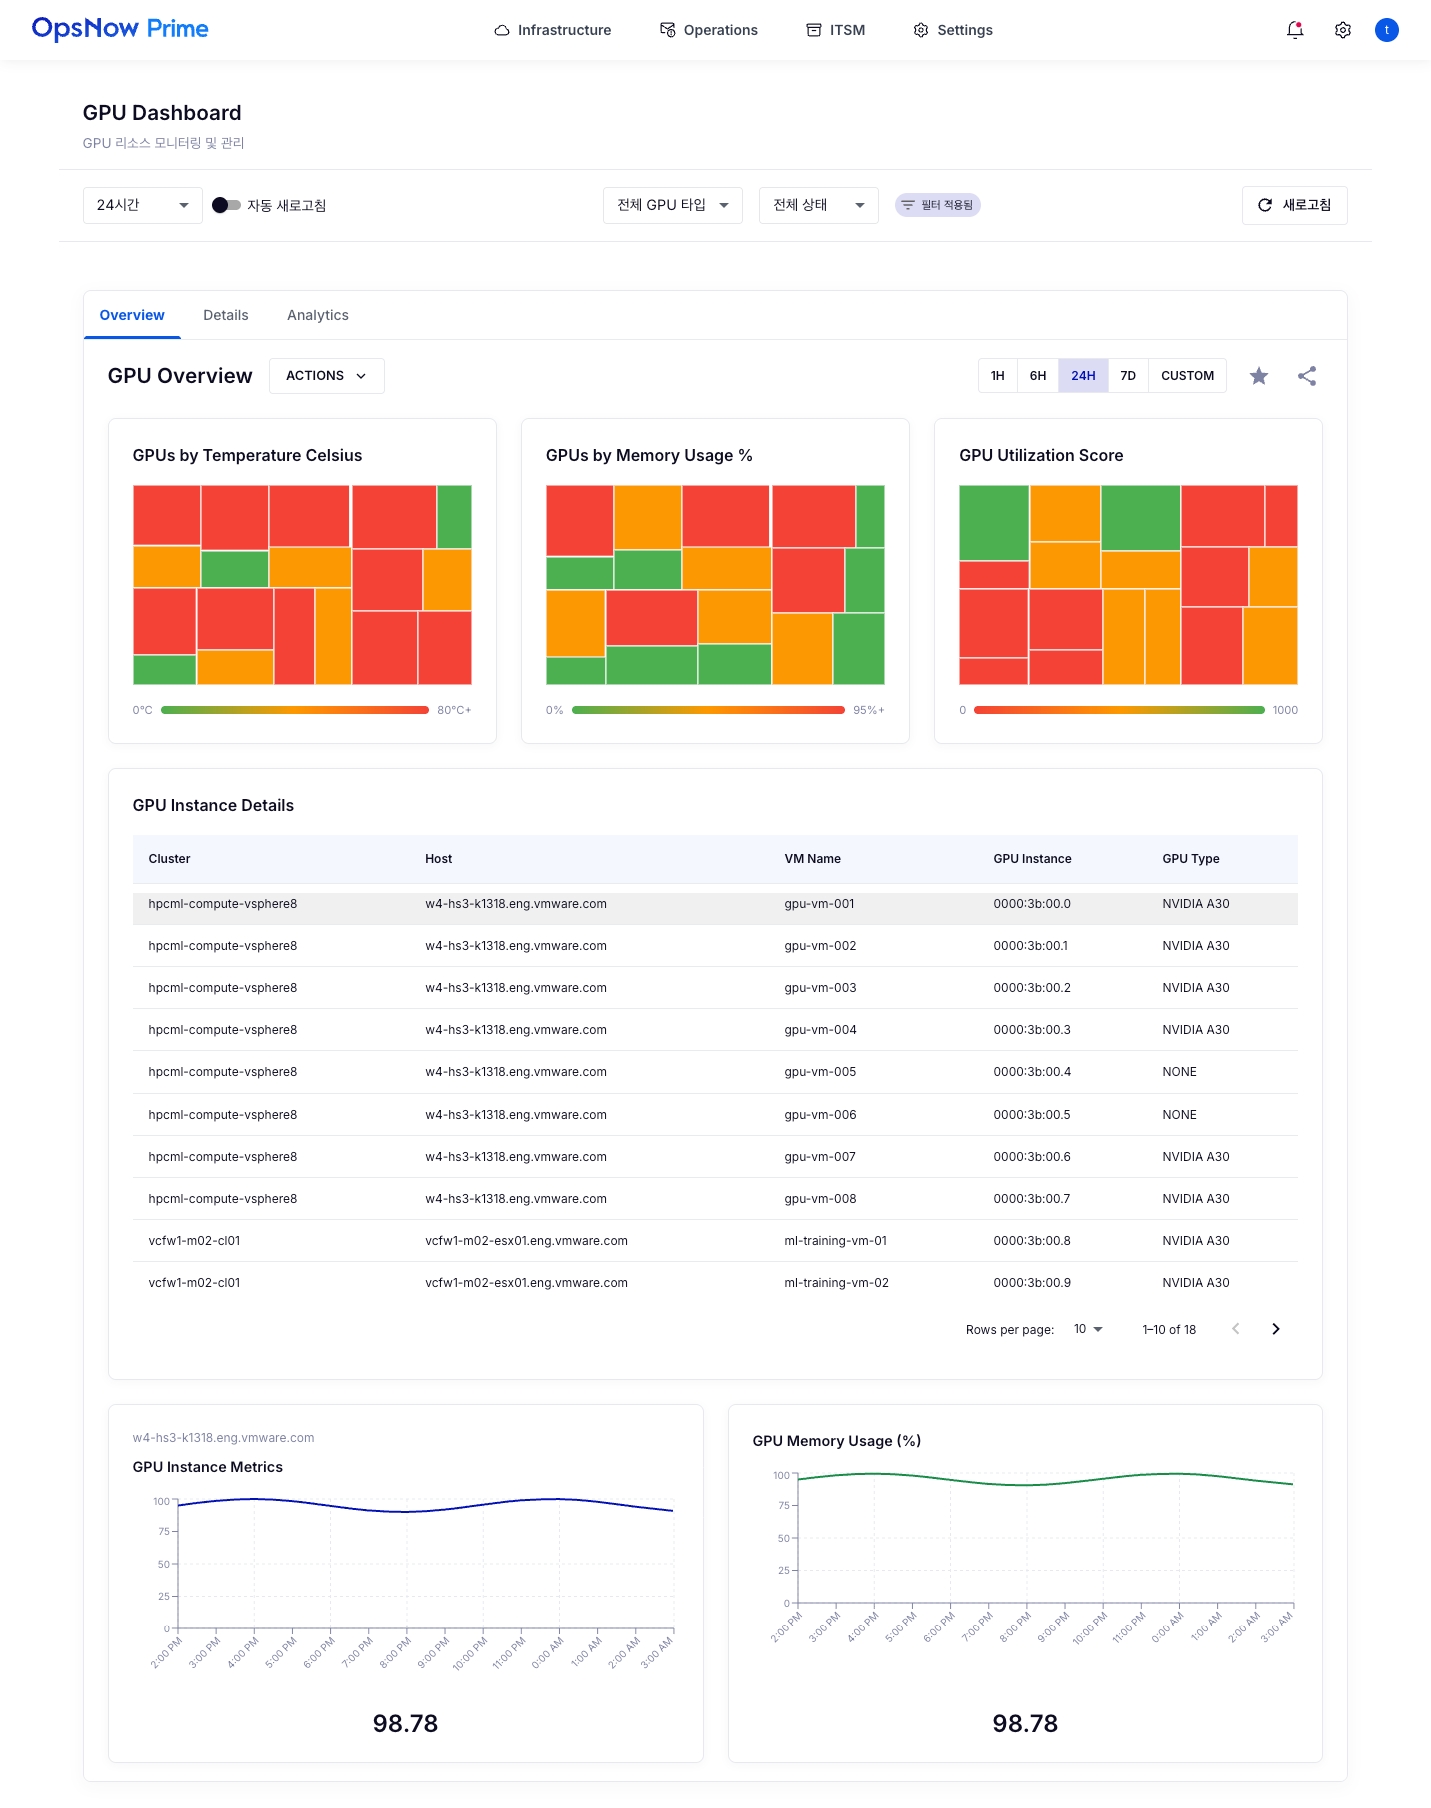Switch time range to 7D
Viewport: 1431px width, 1808px height.
pyautogui.click(x=1128, y=376)
